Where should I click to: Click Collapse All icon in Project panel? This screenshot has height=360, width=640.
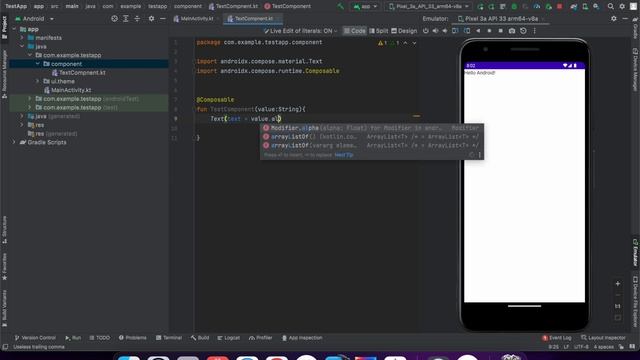(x=137, y=19)
